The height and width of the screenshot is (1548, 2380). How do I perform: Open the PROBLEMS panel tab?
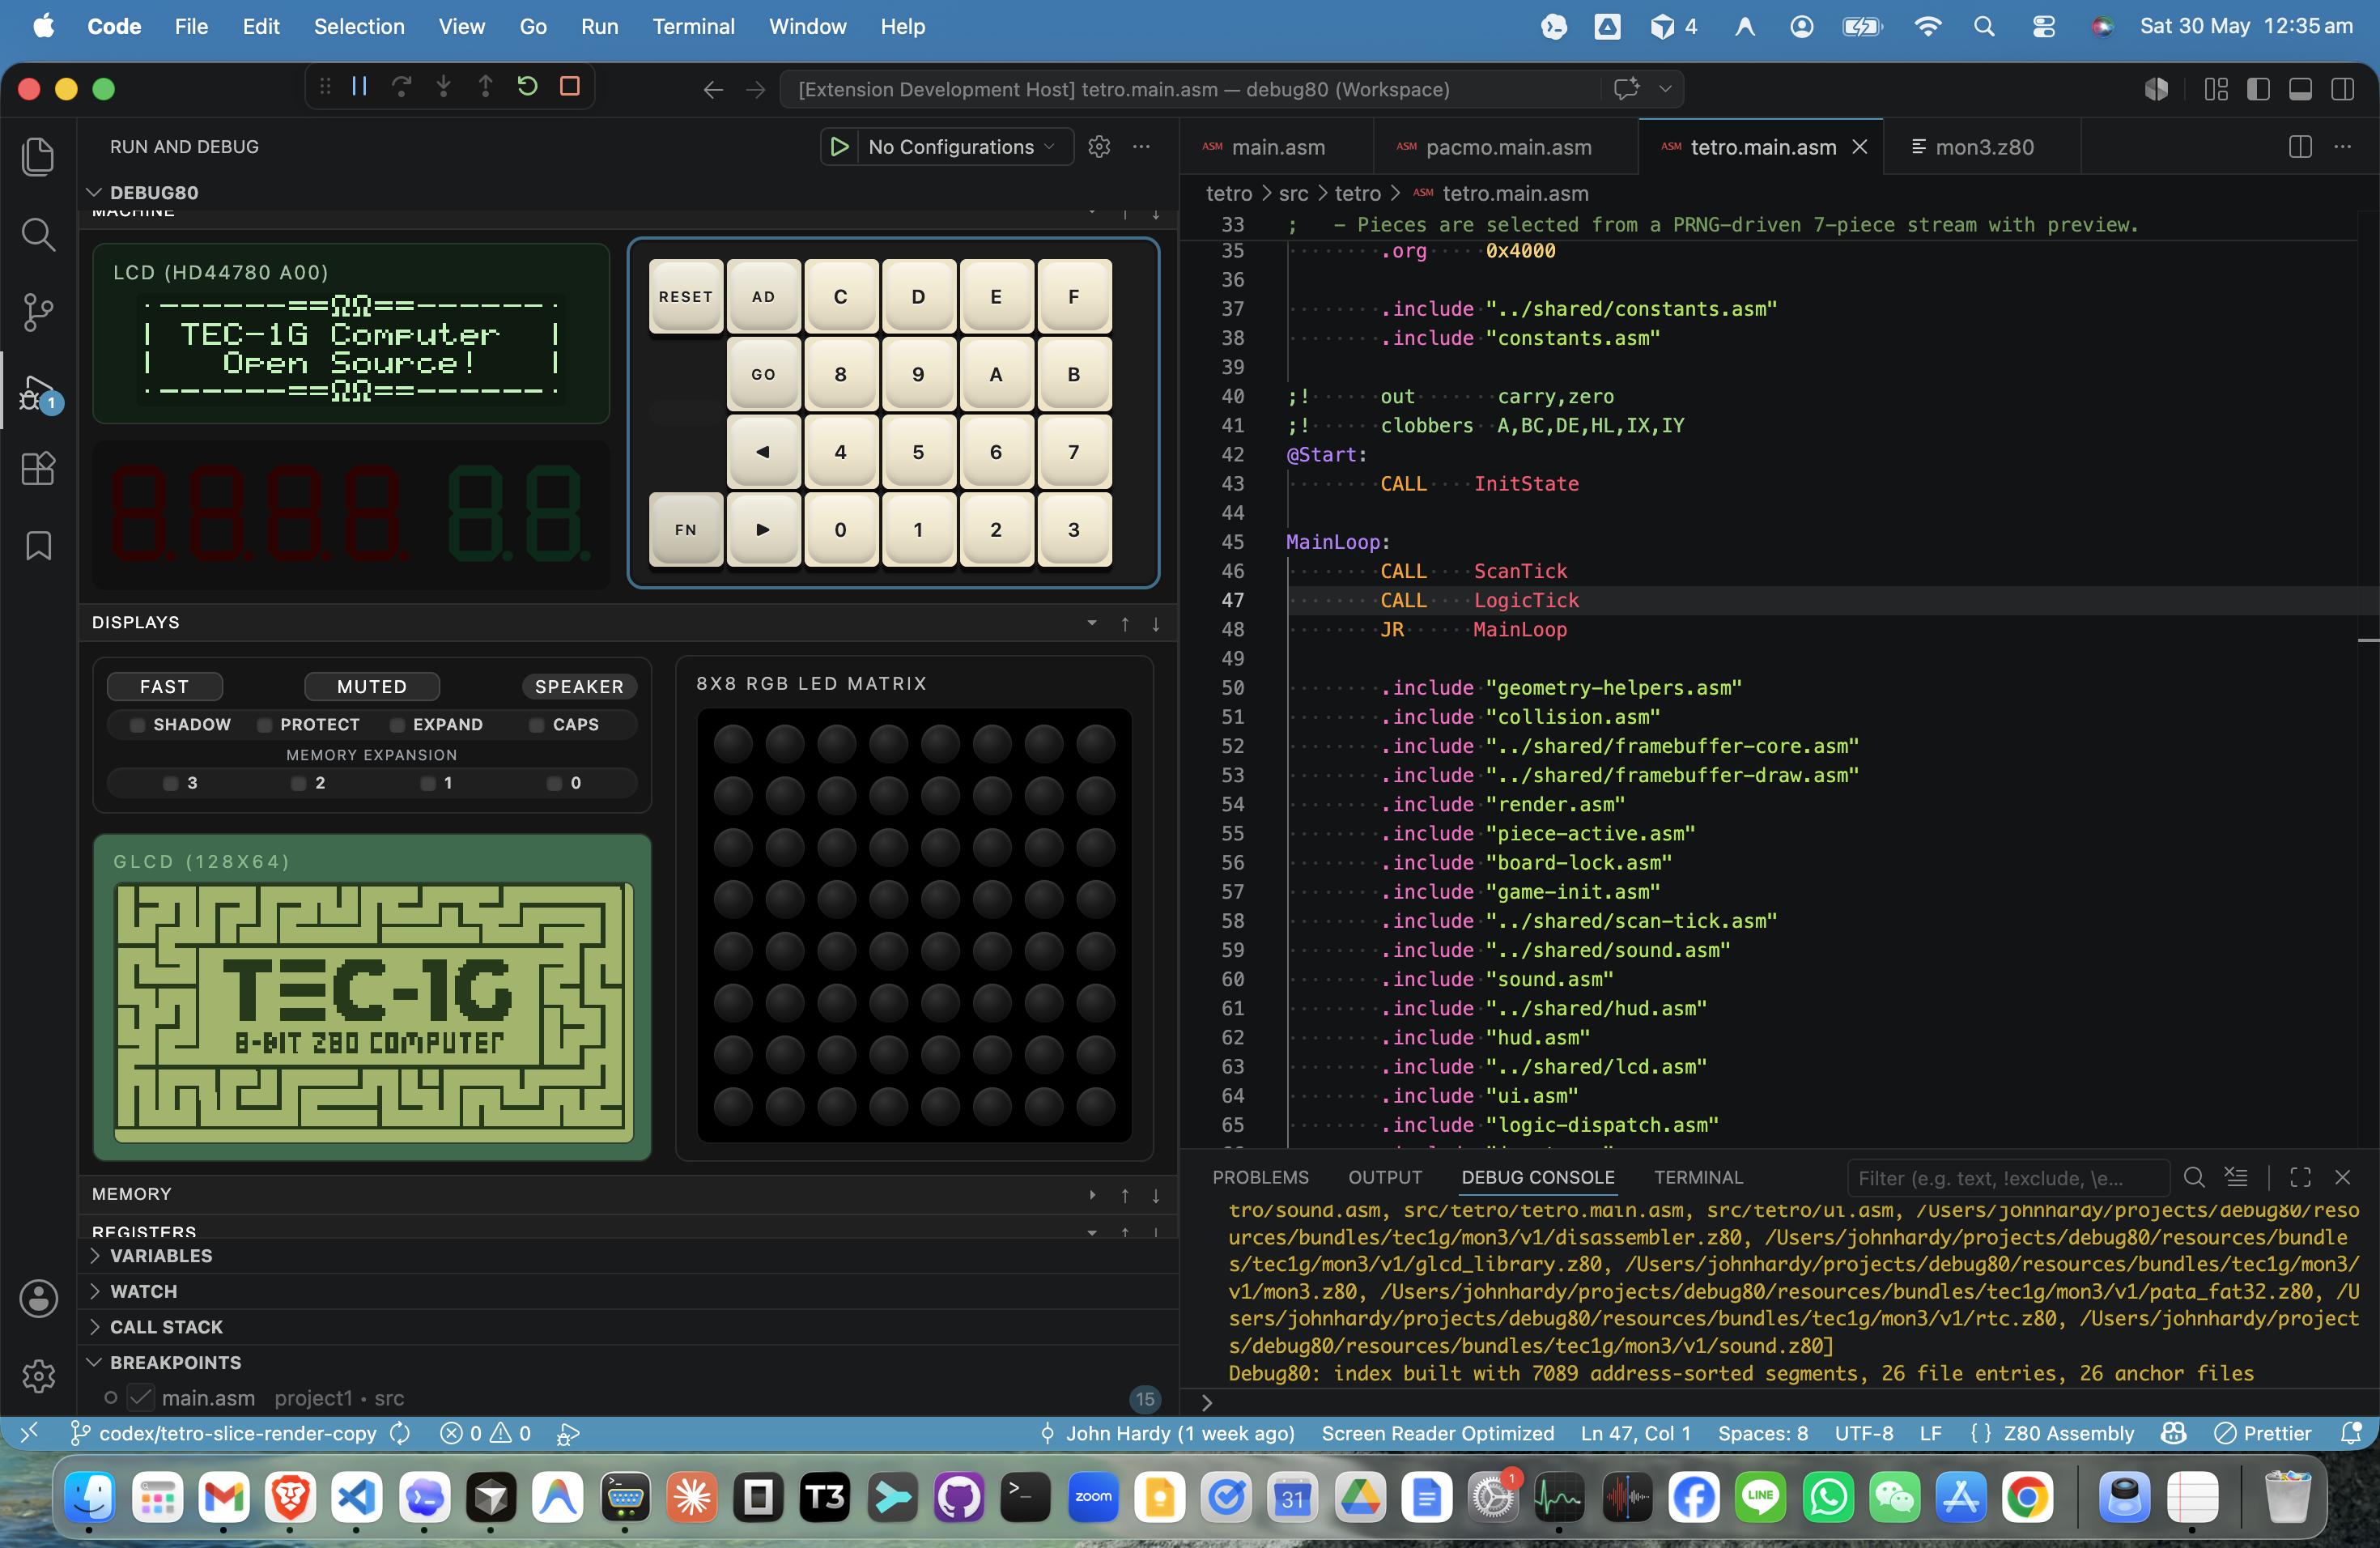[1260, 1177]
